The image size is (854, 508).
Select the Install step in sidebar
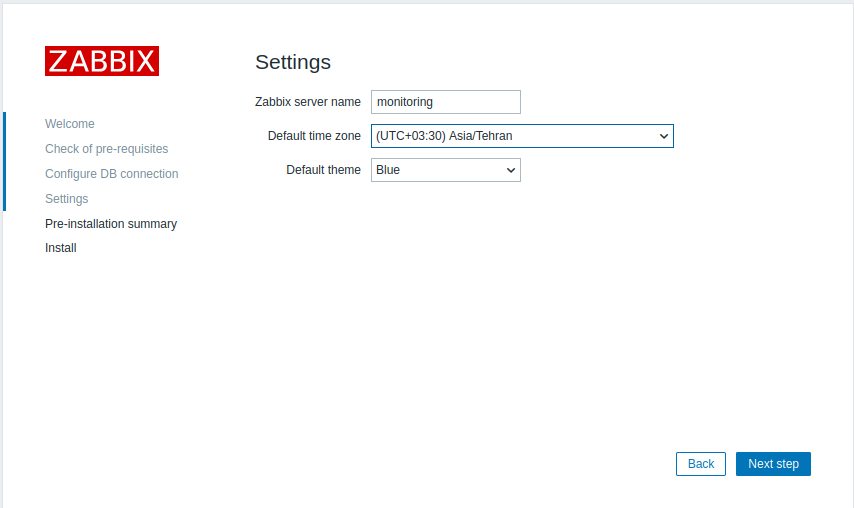pos(61,248)
